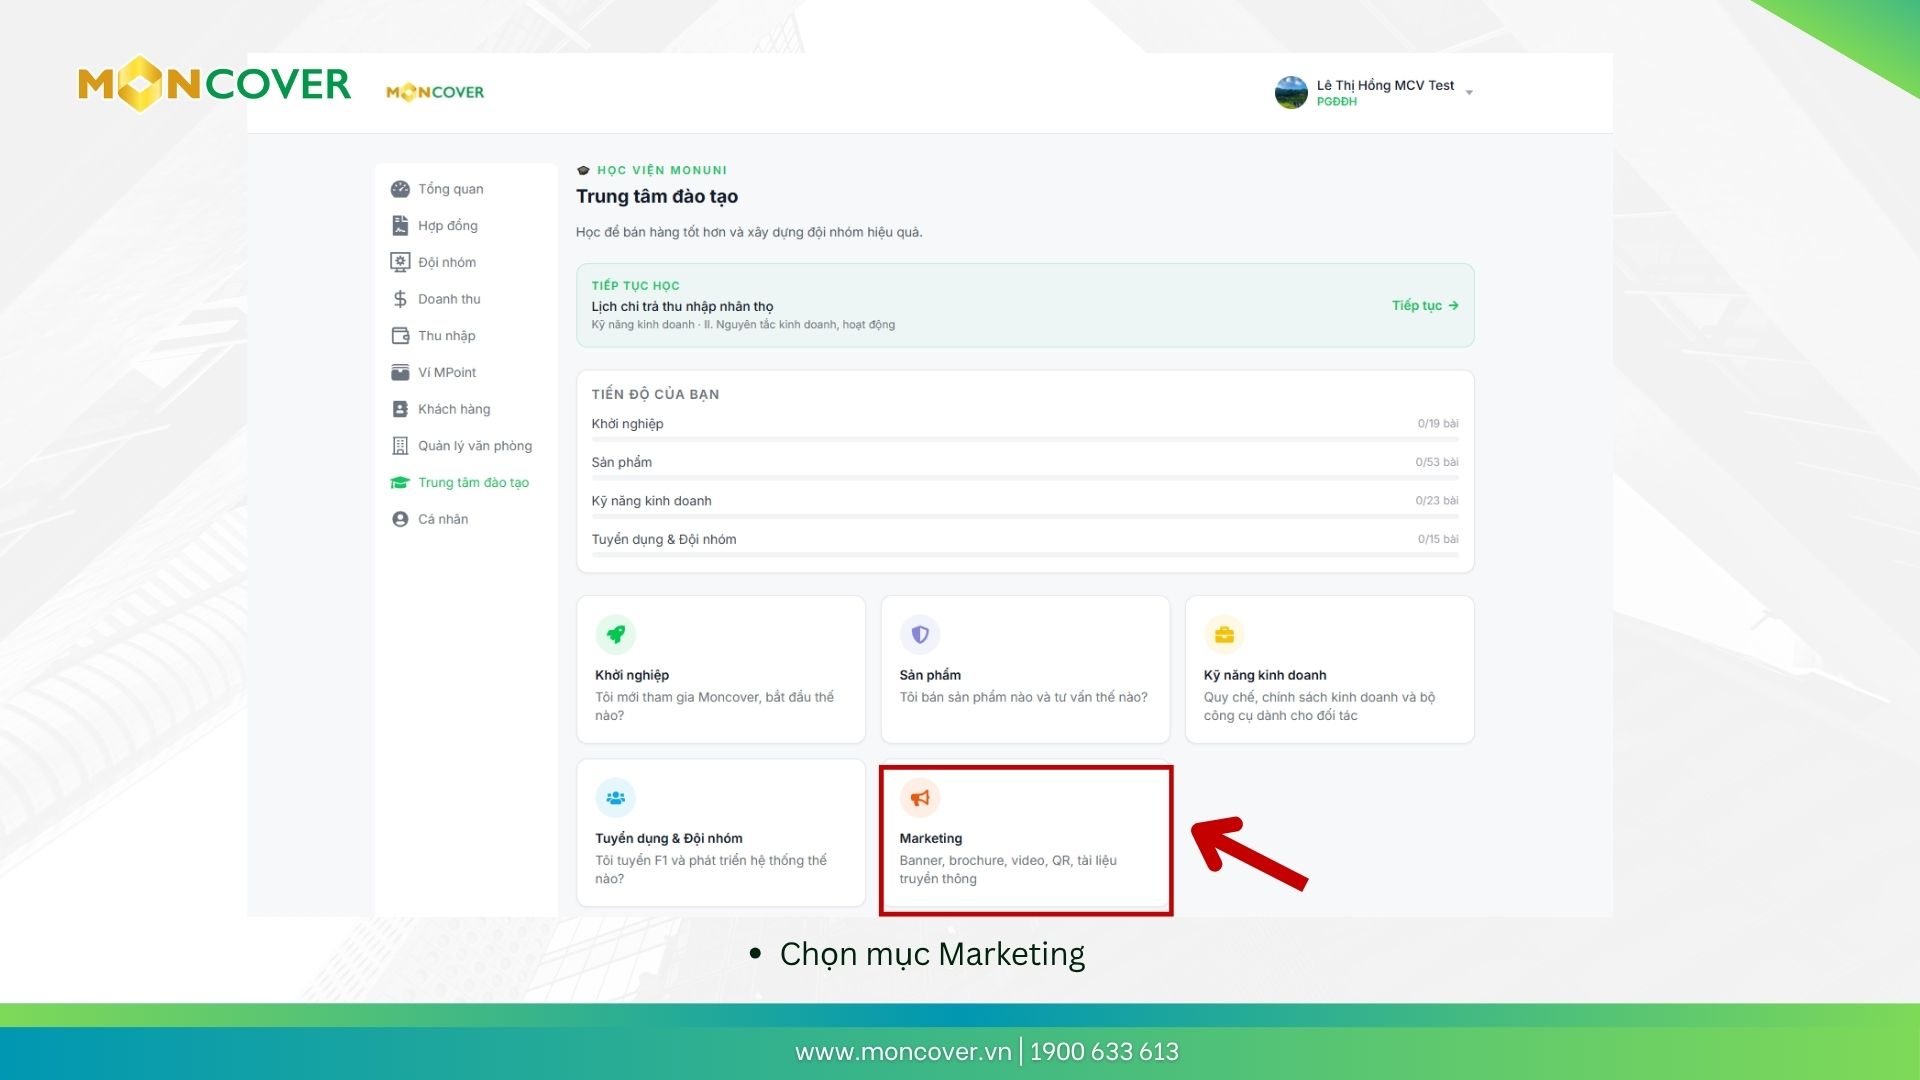Click the user avatar picture
The height and width of the screenshot is (1080, 1920).
(x=1291, y=92)
